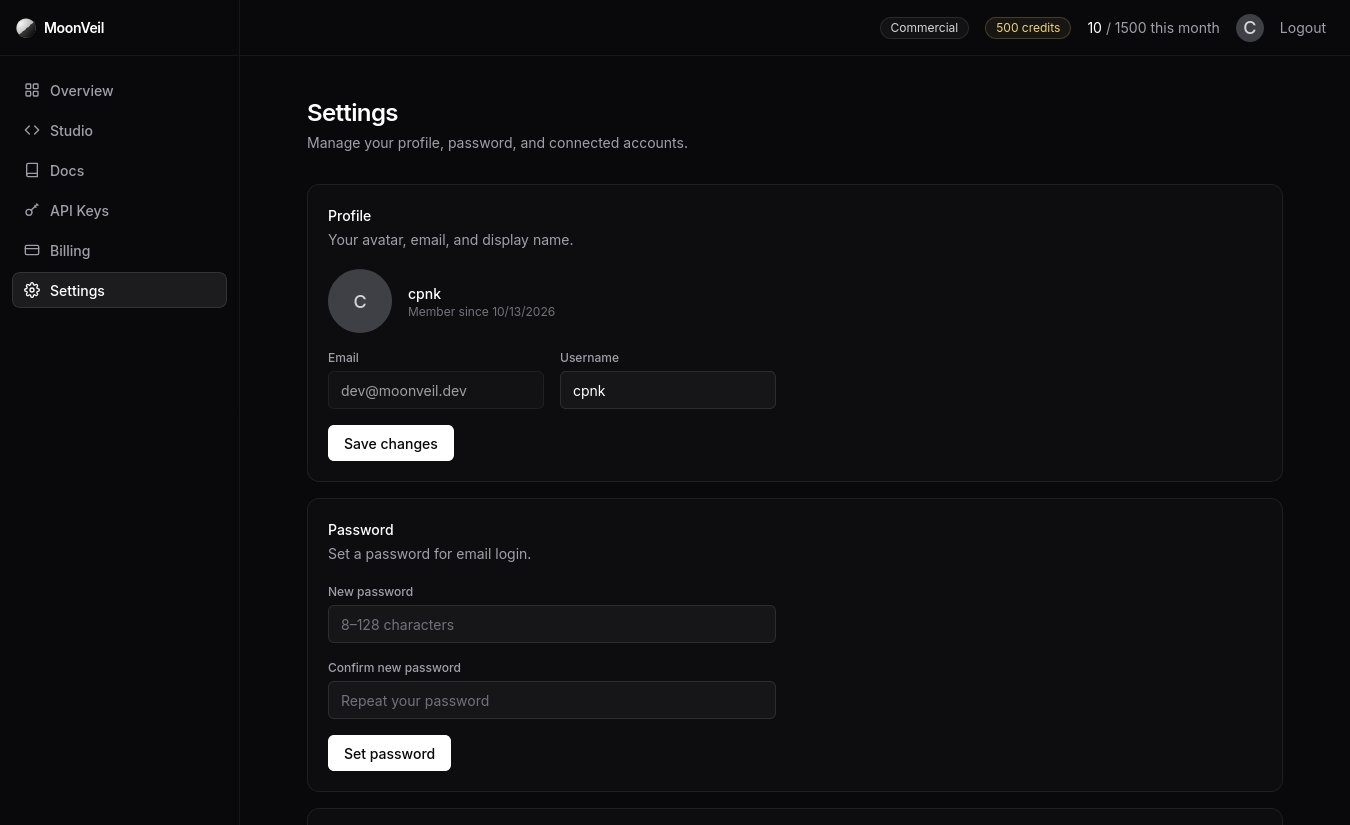The height and width of the screenshot is (825, 1350).
Task: Click the Set password button
Action: 389,753
